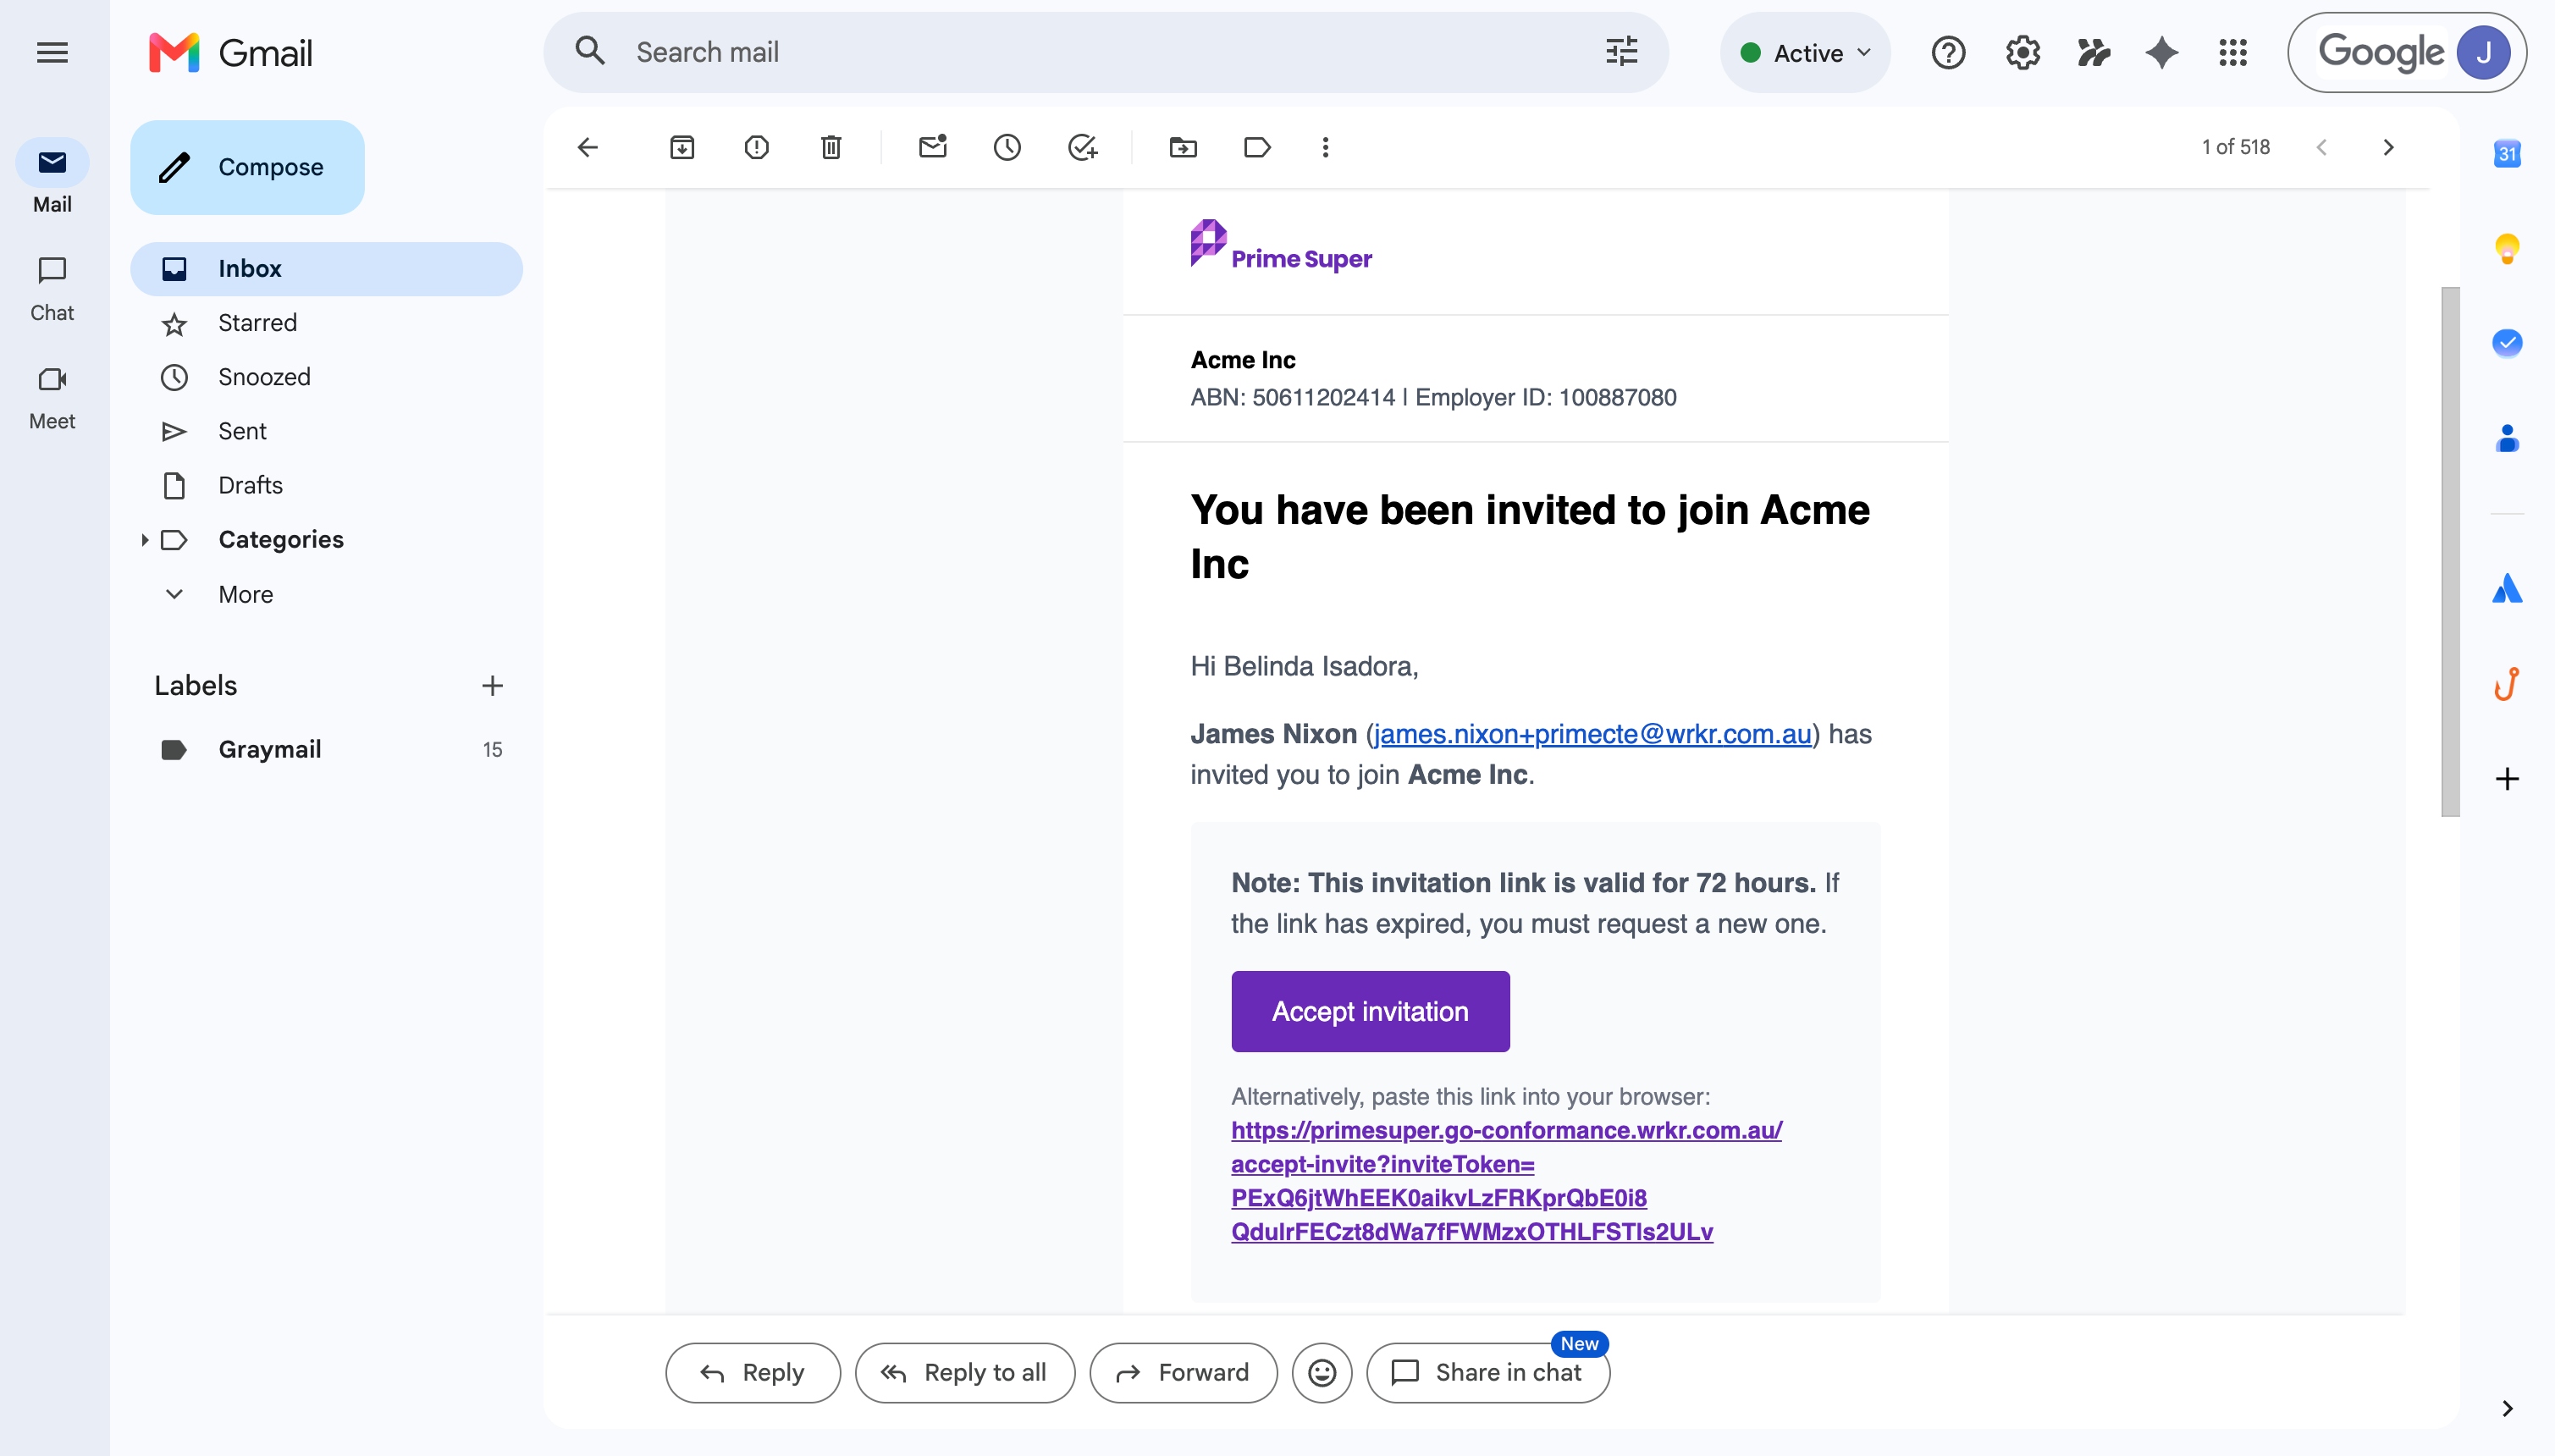Report this email as spam
Viewport: 2555px width, 1456px height.
tap(757, 148)
